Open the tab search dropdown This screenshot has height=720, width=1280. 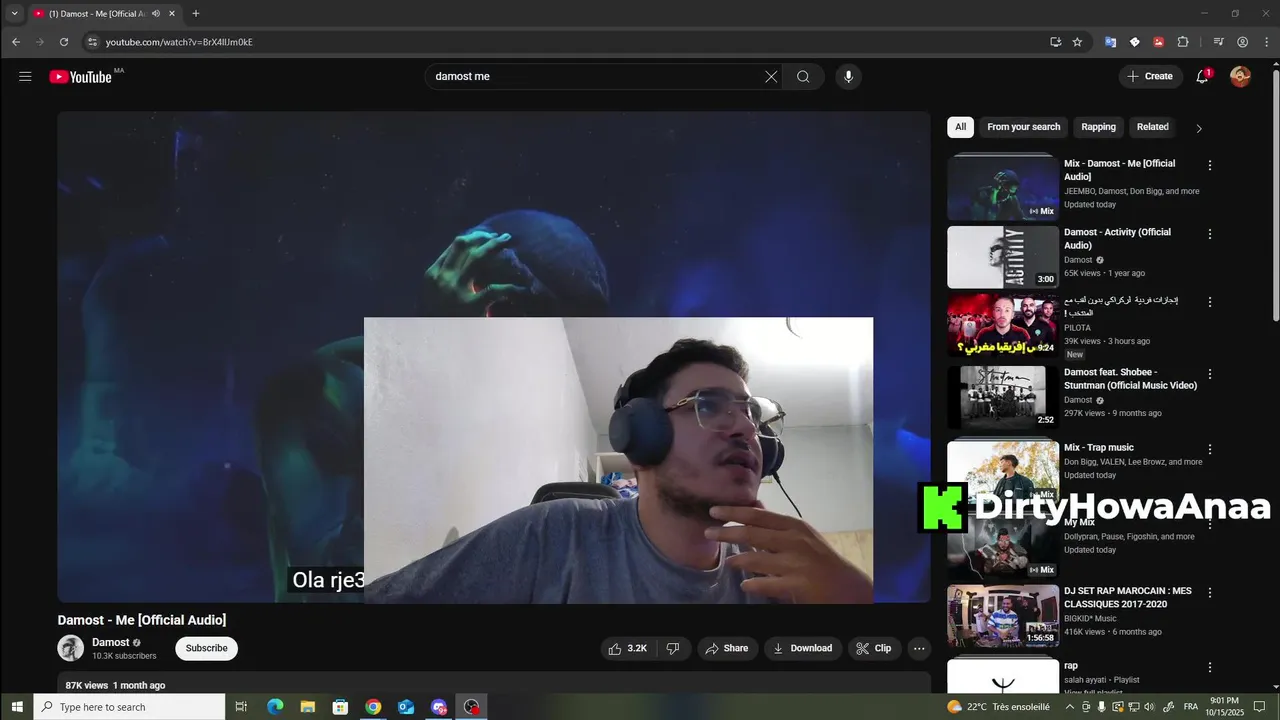[x=14, y=13]
